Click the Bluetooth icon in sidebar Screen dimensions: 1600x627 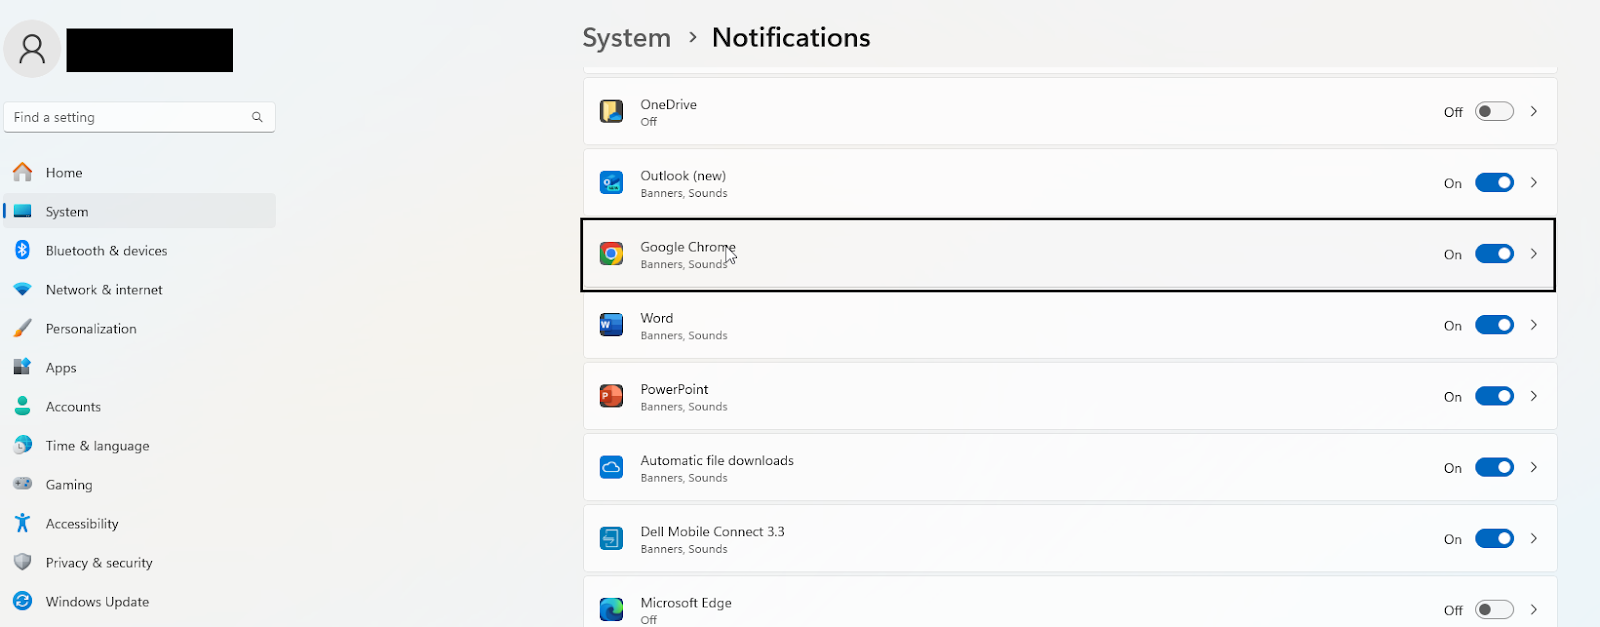[x=22, y=250]
